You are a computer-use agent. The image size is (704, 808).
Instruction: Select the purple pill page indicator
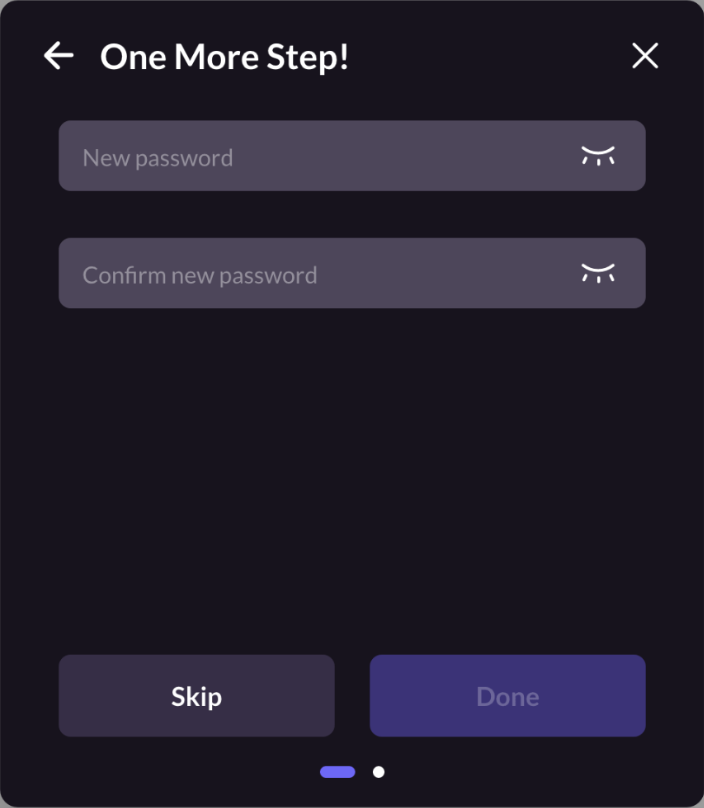(337, 772)
